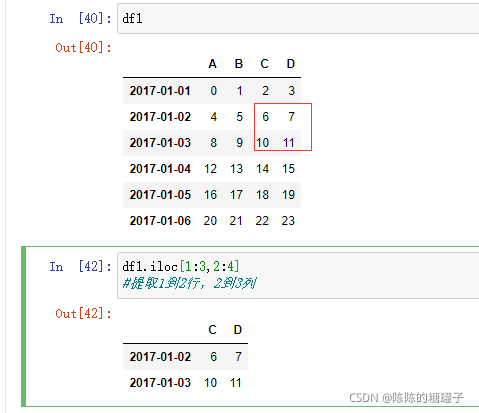Select 2017-01-03 row in second output table
Screen dimensions: 479x413
185,383
